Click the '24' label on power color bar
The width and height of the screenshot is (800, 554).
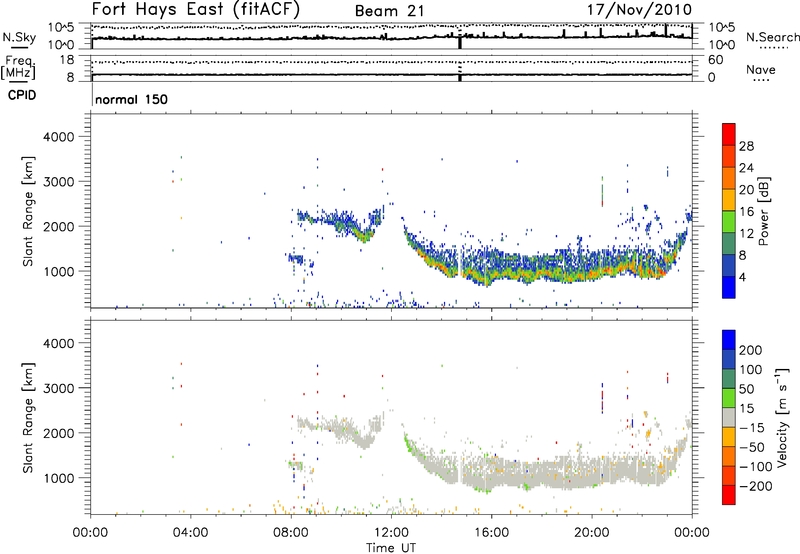point(746,168)
